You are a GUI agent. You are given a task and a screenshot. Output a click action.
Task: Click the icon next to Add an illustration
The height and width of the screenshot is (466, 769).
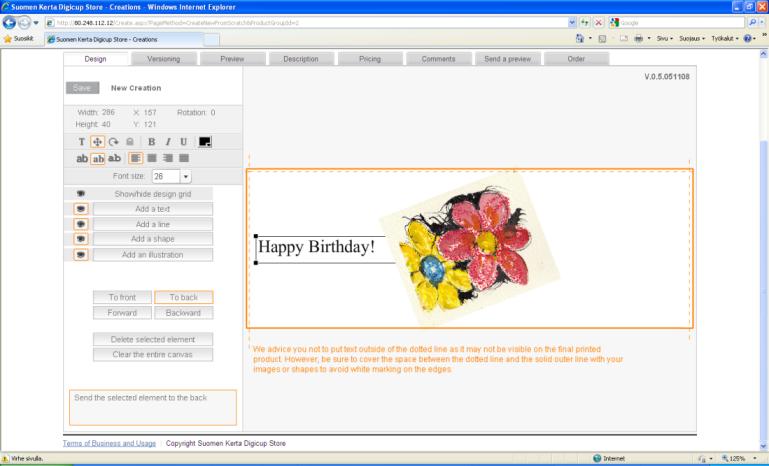click(x=81, y=255)
